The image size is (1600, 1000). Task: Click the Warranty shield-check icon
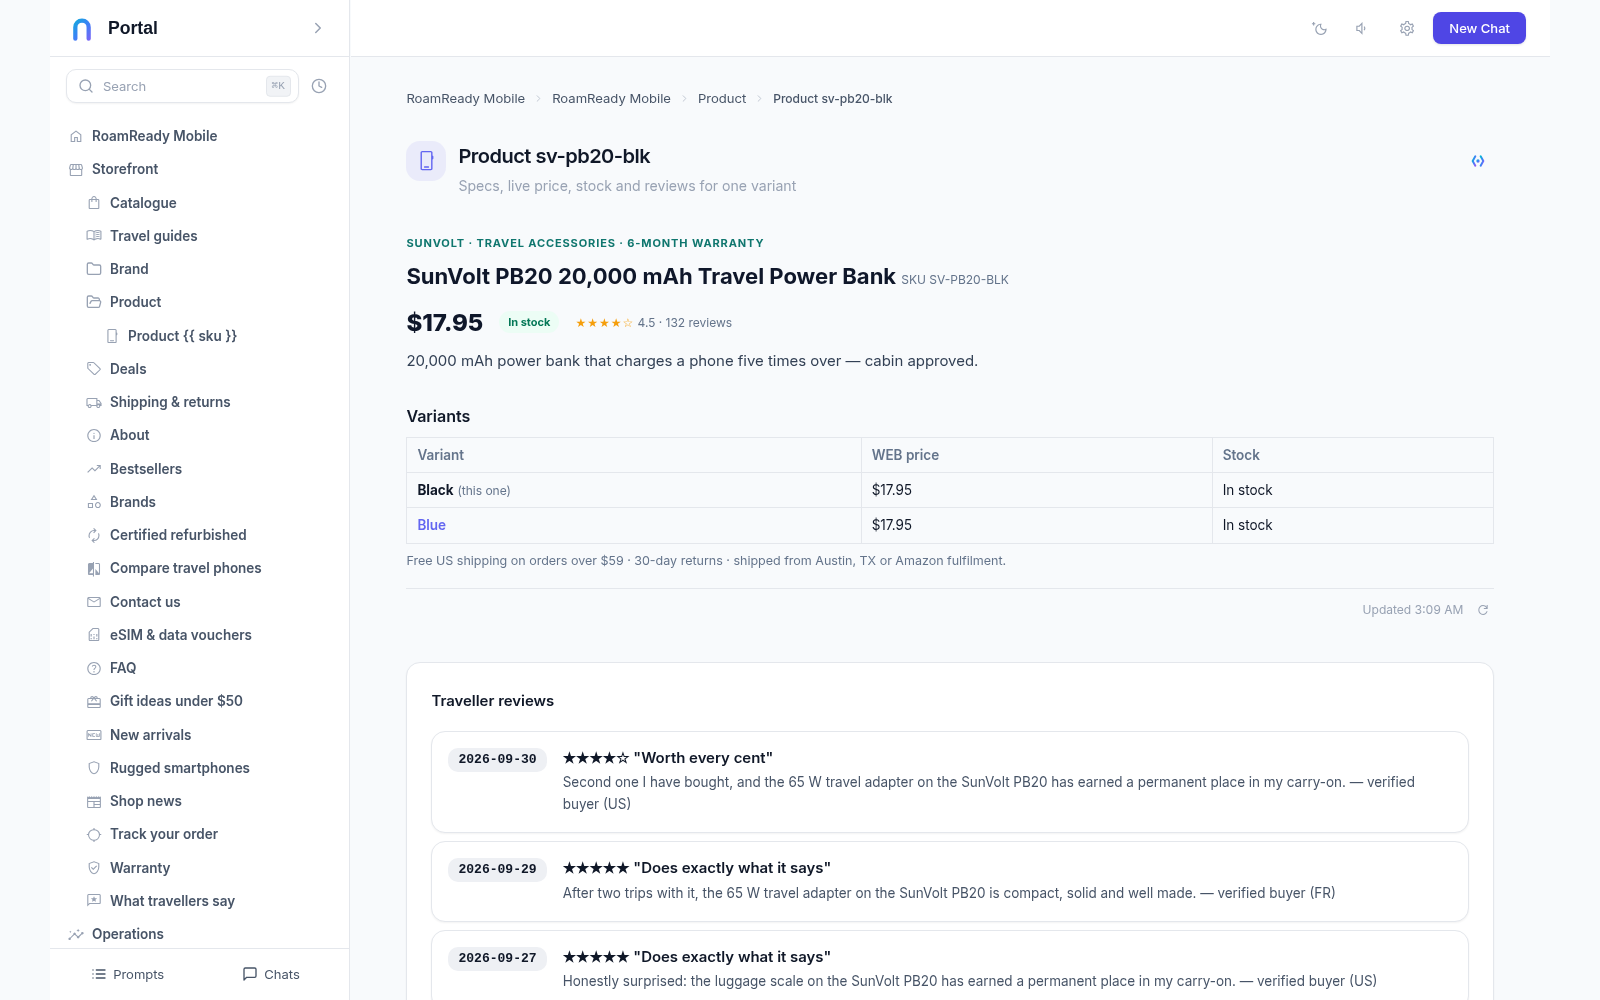94,868
